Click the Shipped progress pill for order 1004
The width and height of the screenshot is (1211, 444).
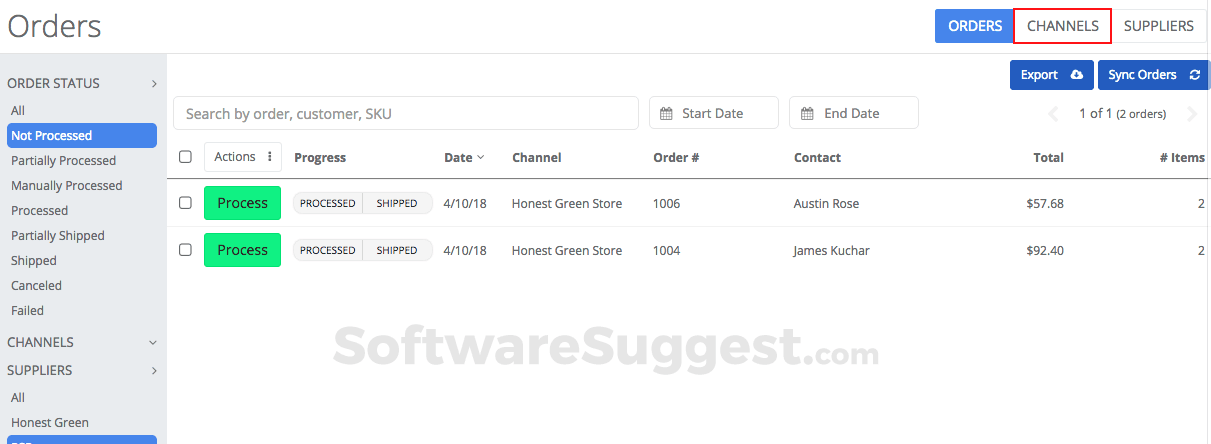click(x=397, y=250)
